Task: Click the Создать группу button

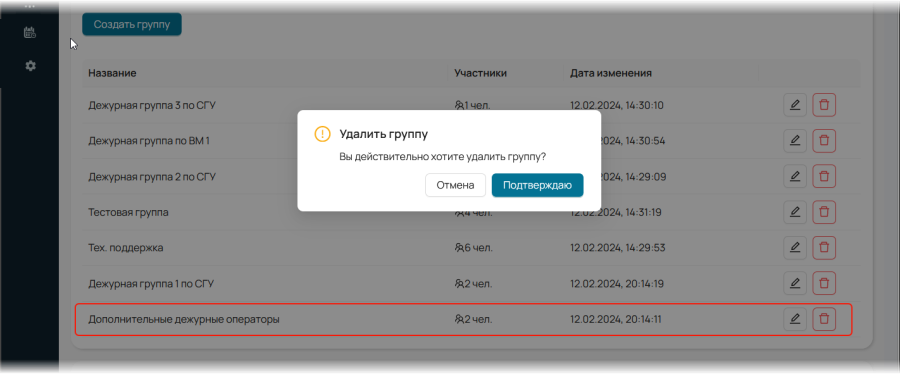Action: 132,25
